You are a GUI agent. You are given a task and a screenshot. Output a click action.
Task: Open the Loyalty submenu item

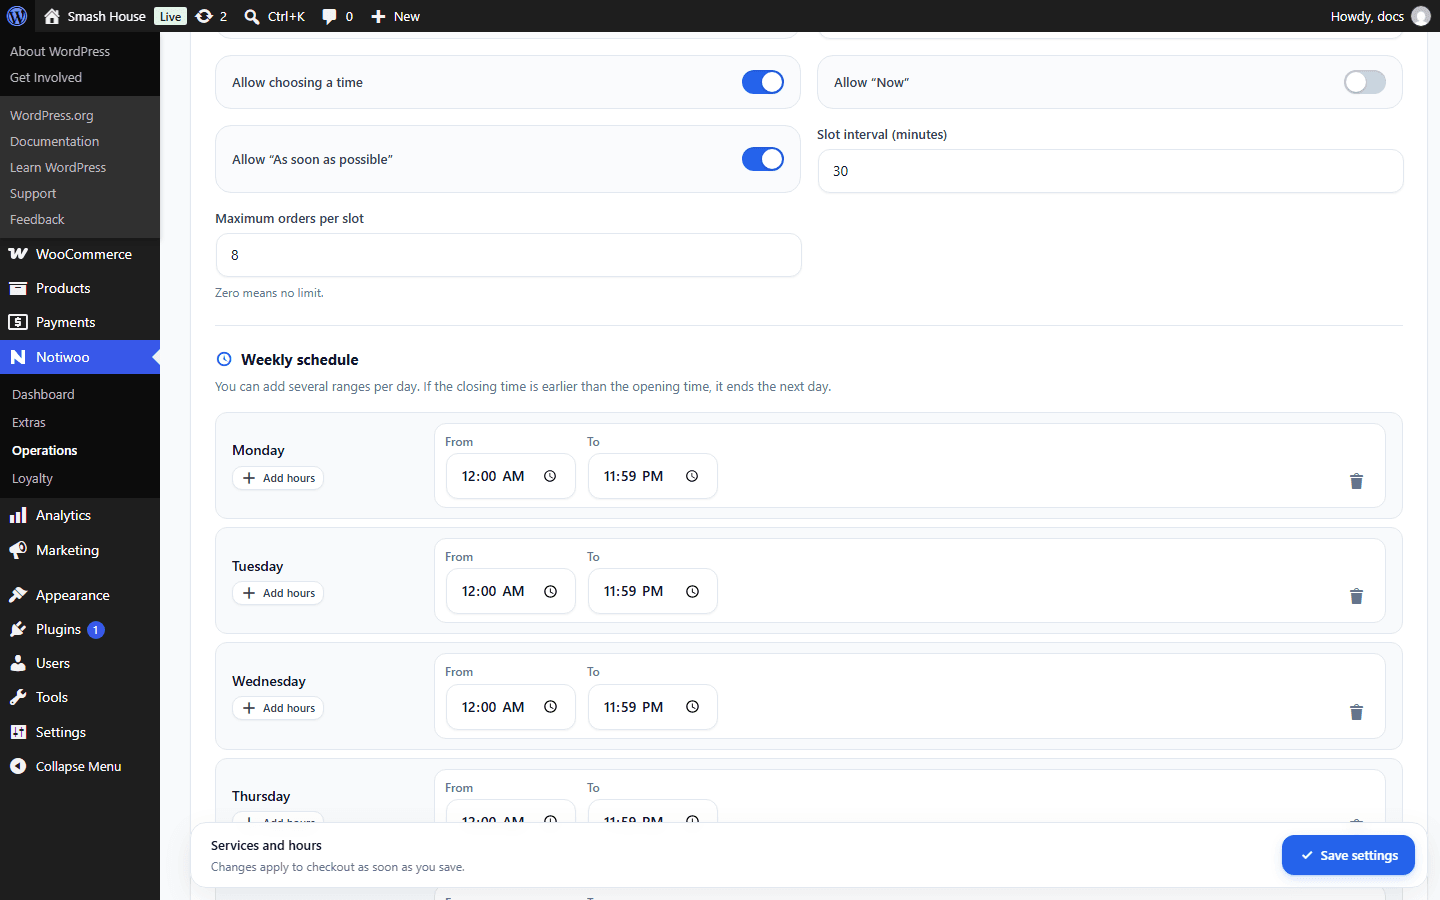click(32, 478)
